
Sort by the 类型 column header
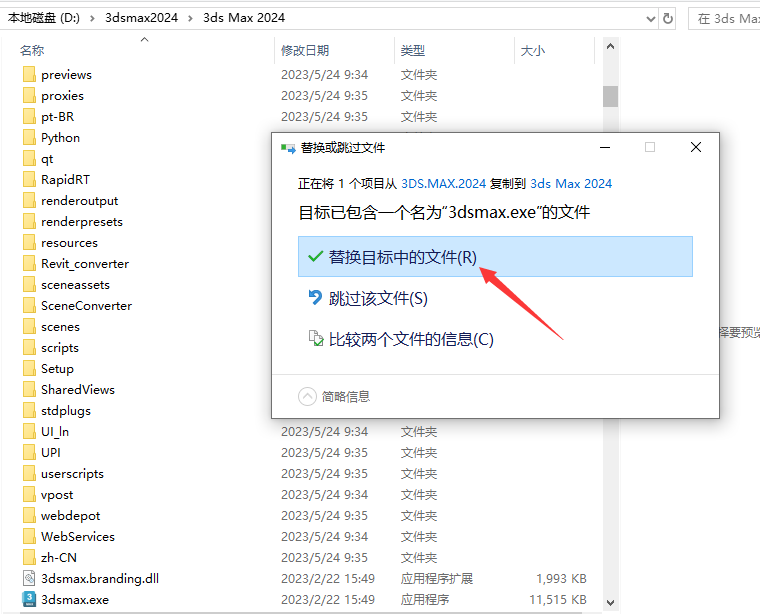413,50
